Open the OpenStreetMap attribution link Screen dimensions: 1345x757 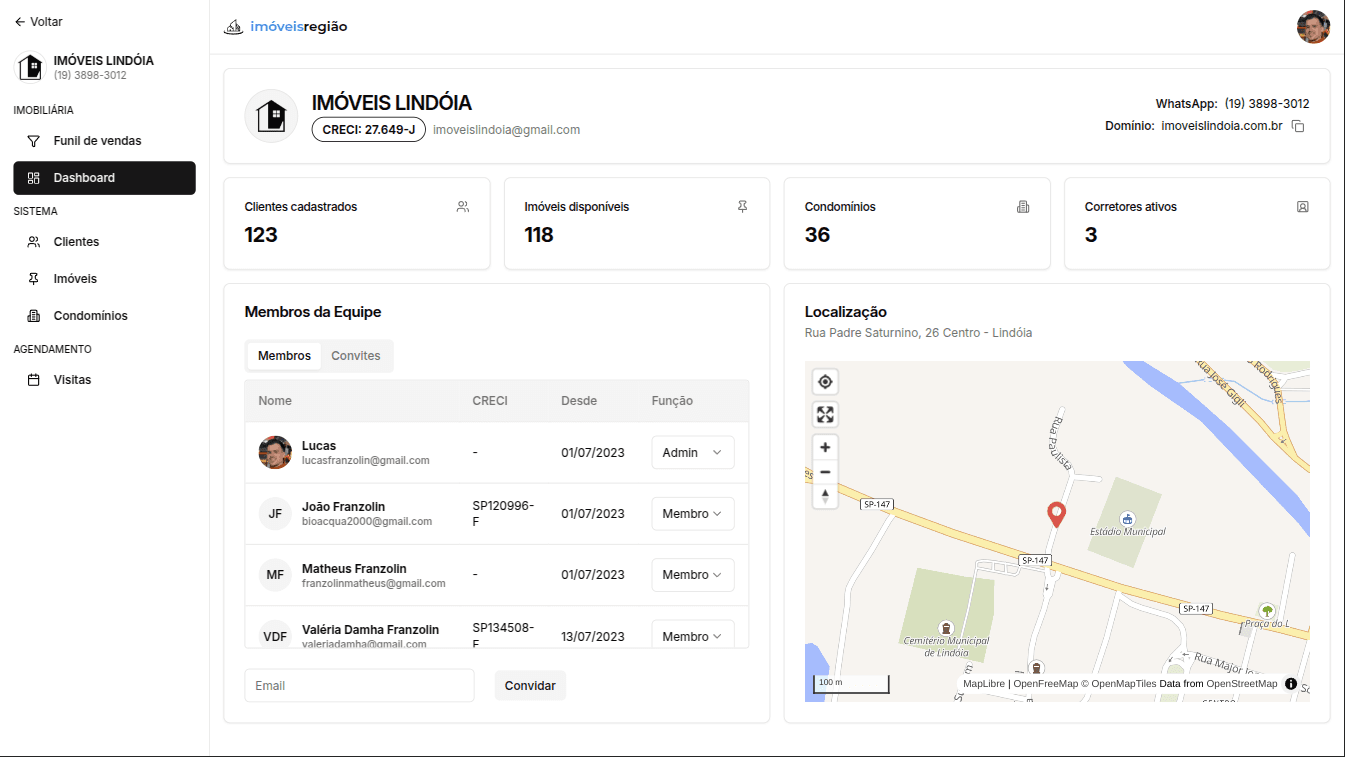pyautogui.click(x=1242, y=684)
